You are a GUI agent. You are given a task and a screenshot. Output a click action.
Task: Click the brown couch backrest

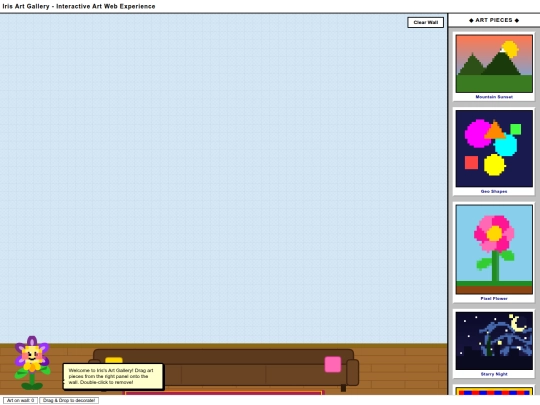pos(223,356)
